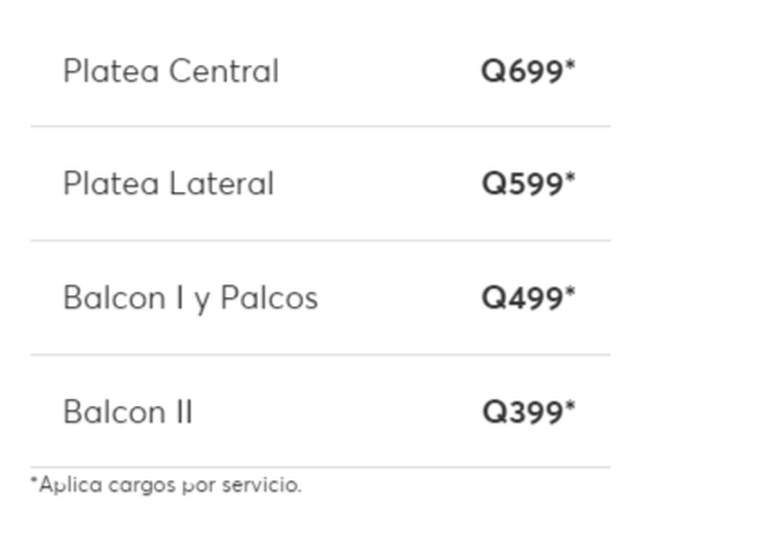Select the Balcon I y Palcos label
The height and width of the screenshot is (535, 765).
[191, 298]
